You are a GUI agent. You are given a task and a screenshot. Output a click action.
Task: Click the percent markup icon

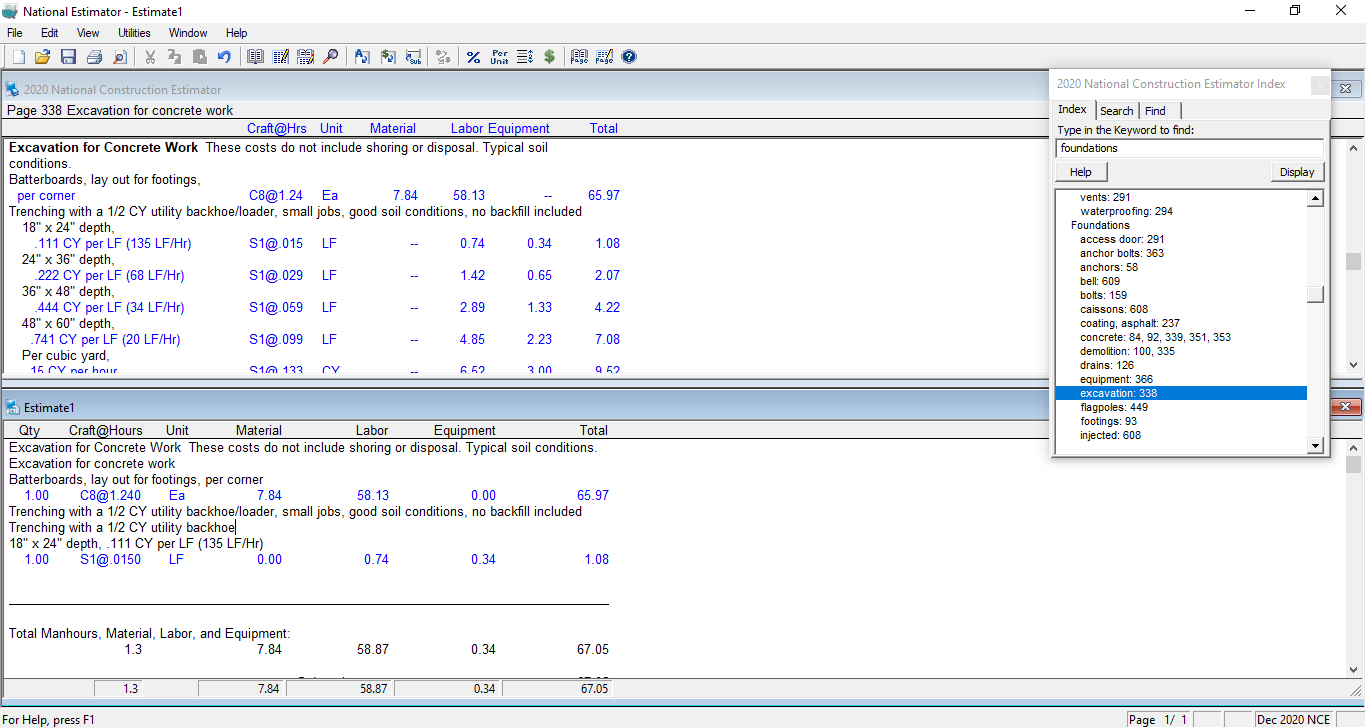pyautogui.click(x=474, y=57)
